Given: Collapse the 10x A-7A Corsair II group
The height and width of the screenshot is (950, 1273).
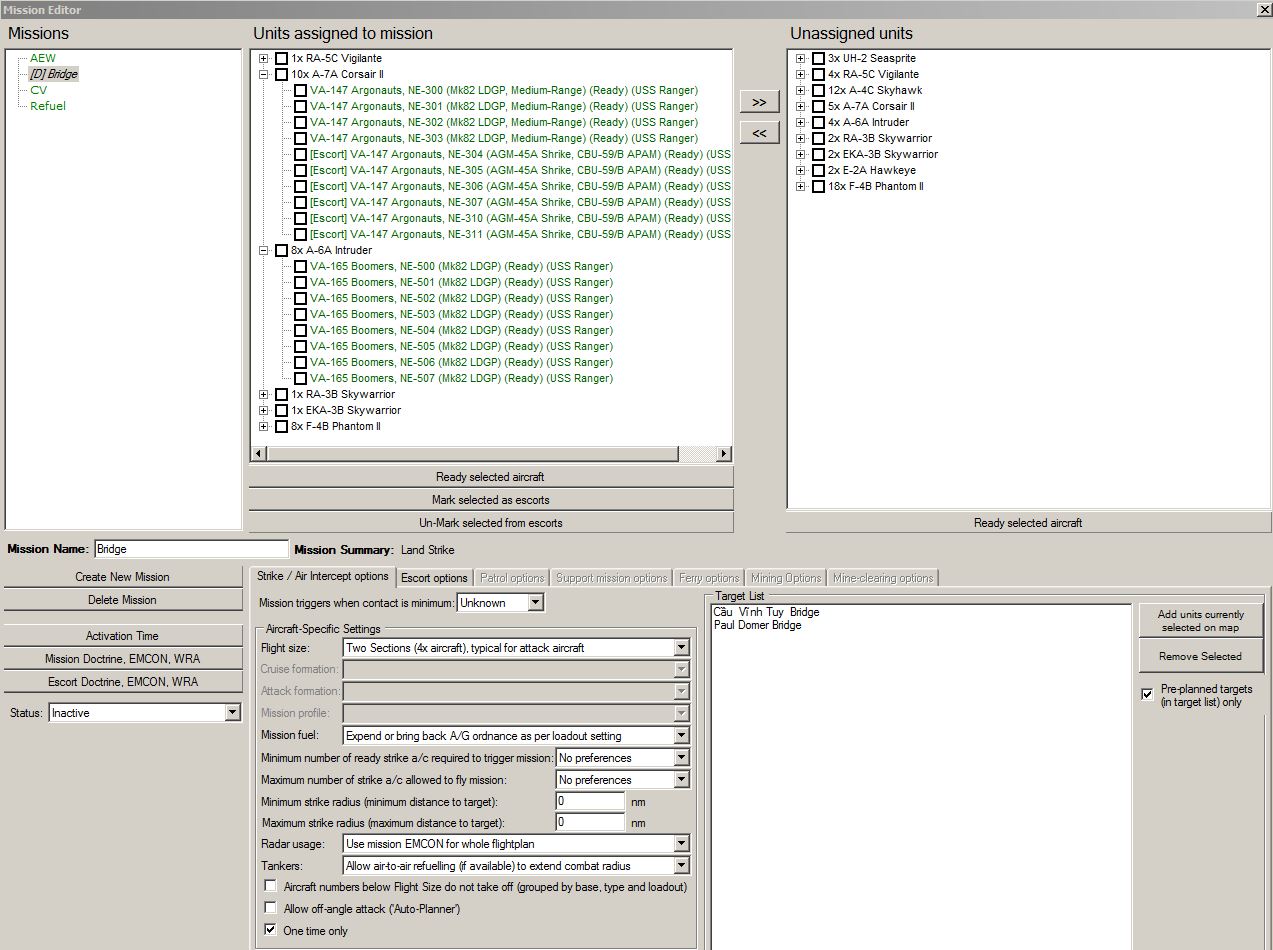Looking at the screenshot, I should pyautogui.click(x=264, y=74).
